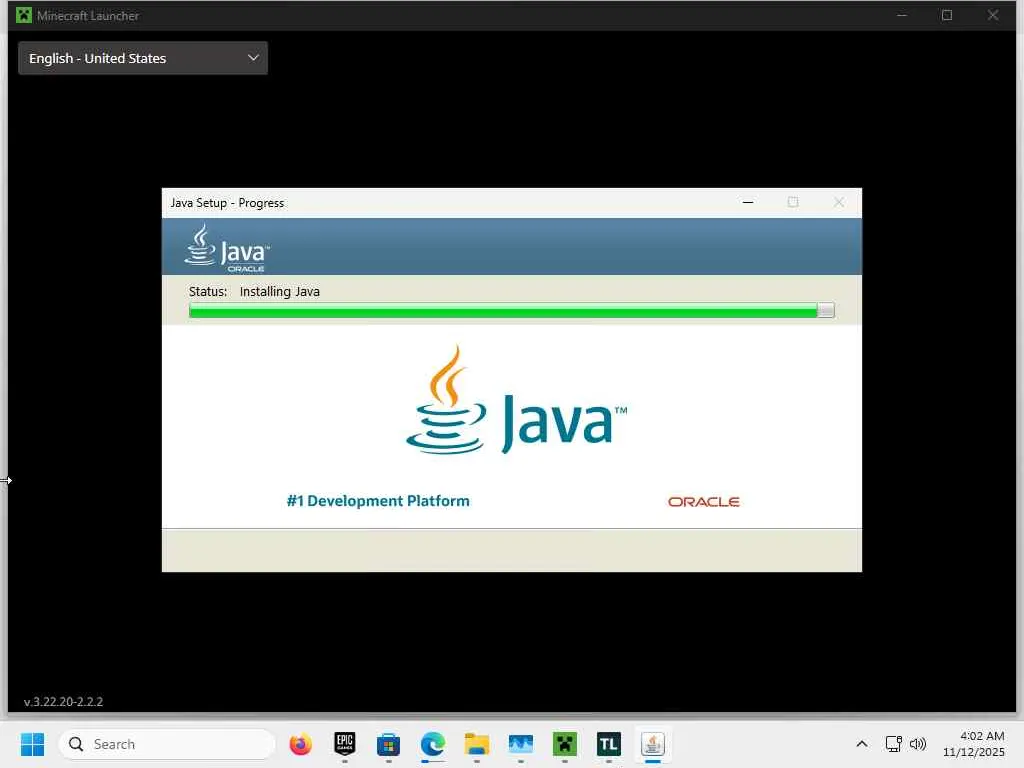Image resolution: width=1024 pixels, height=768 pixels.
Task: Click the Java Oracle logo in header
Action: 227,248
